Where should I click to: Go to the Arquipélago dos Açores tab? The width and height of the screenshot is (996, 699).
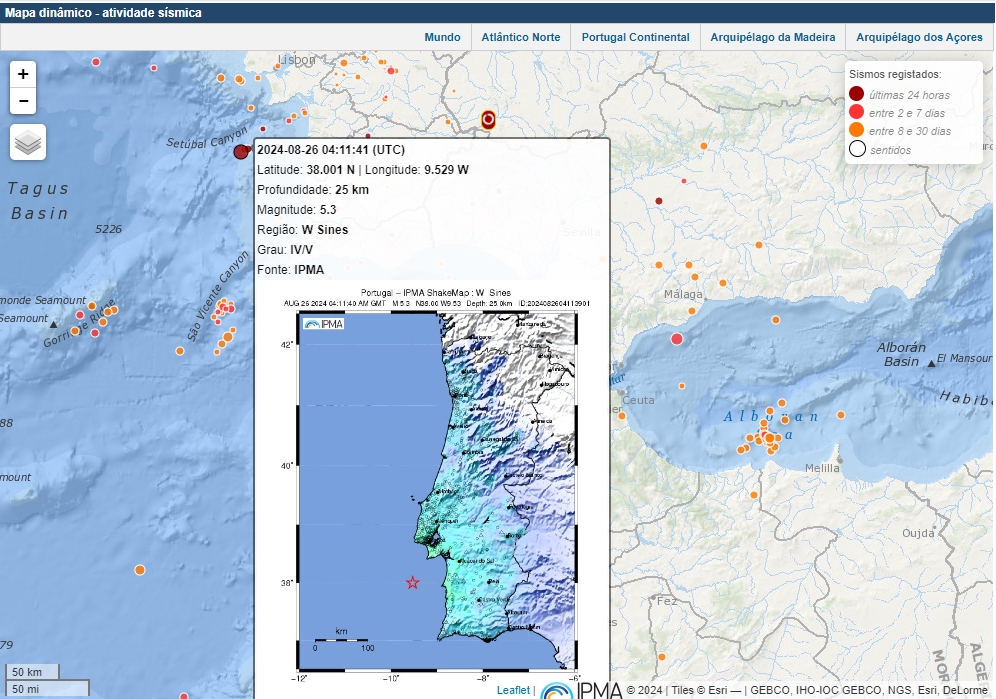tap(920, 37)
